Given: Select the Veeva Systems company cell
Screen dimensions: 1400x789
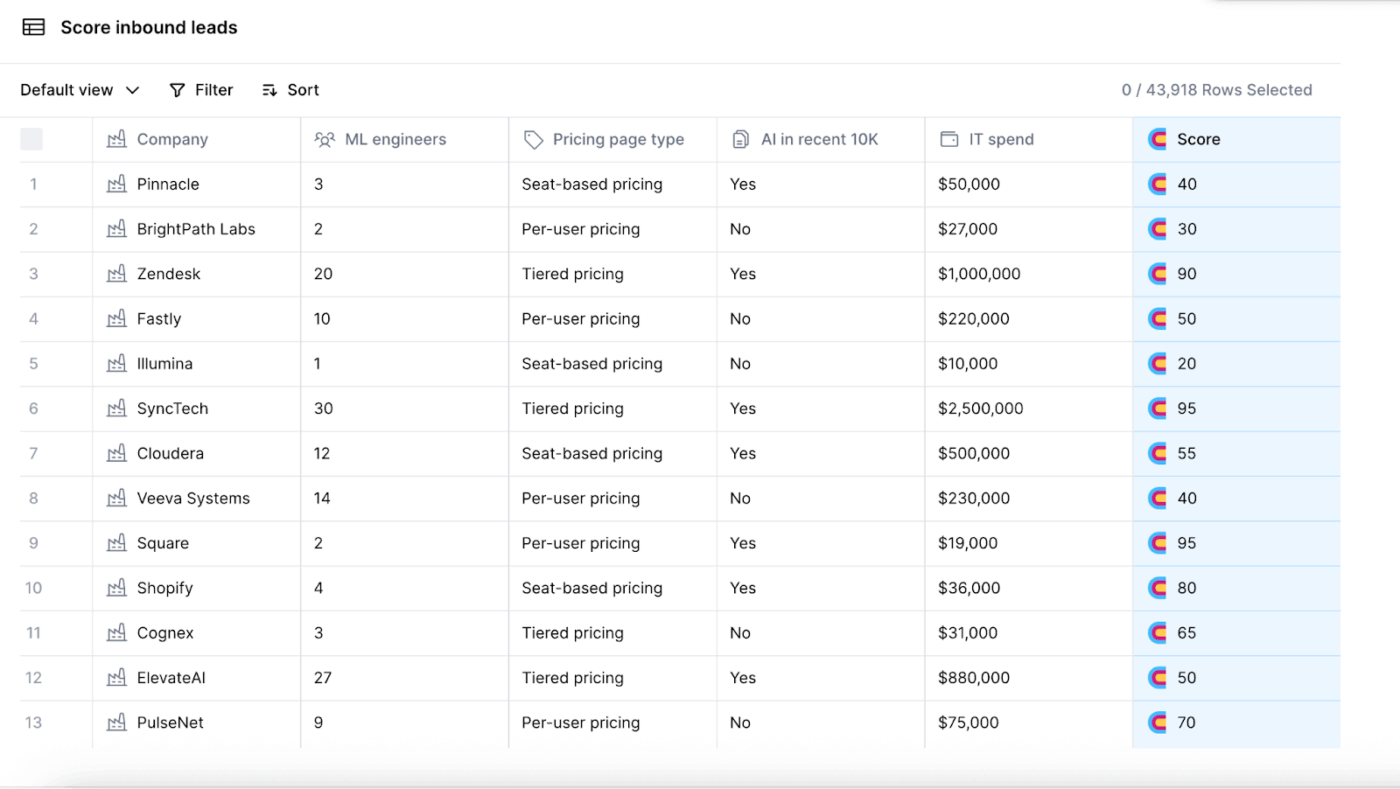Looking at the screenshot, I should pos(197,498).
